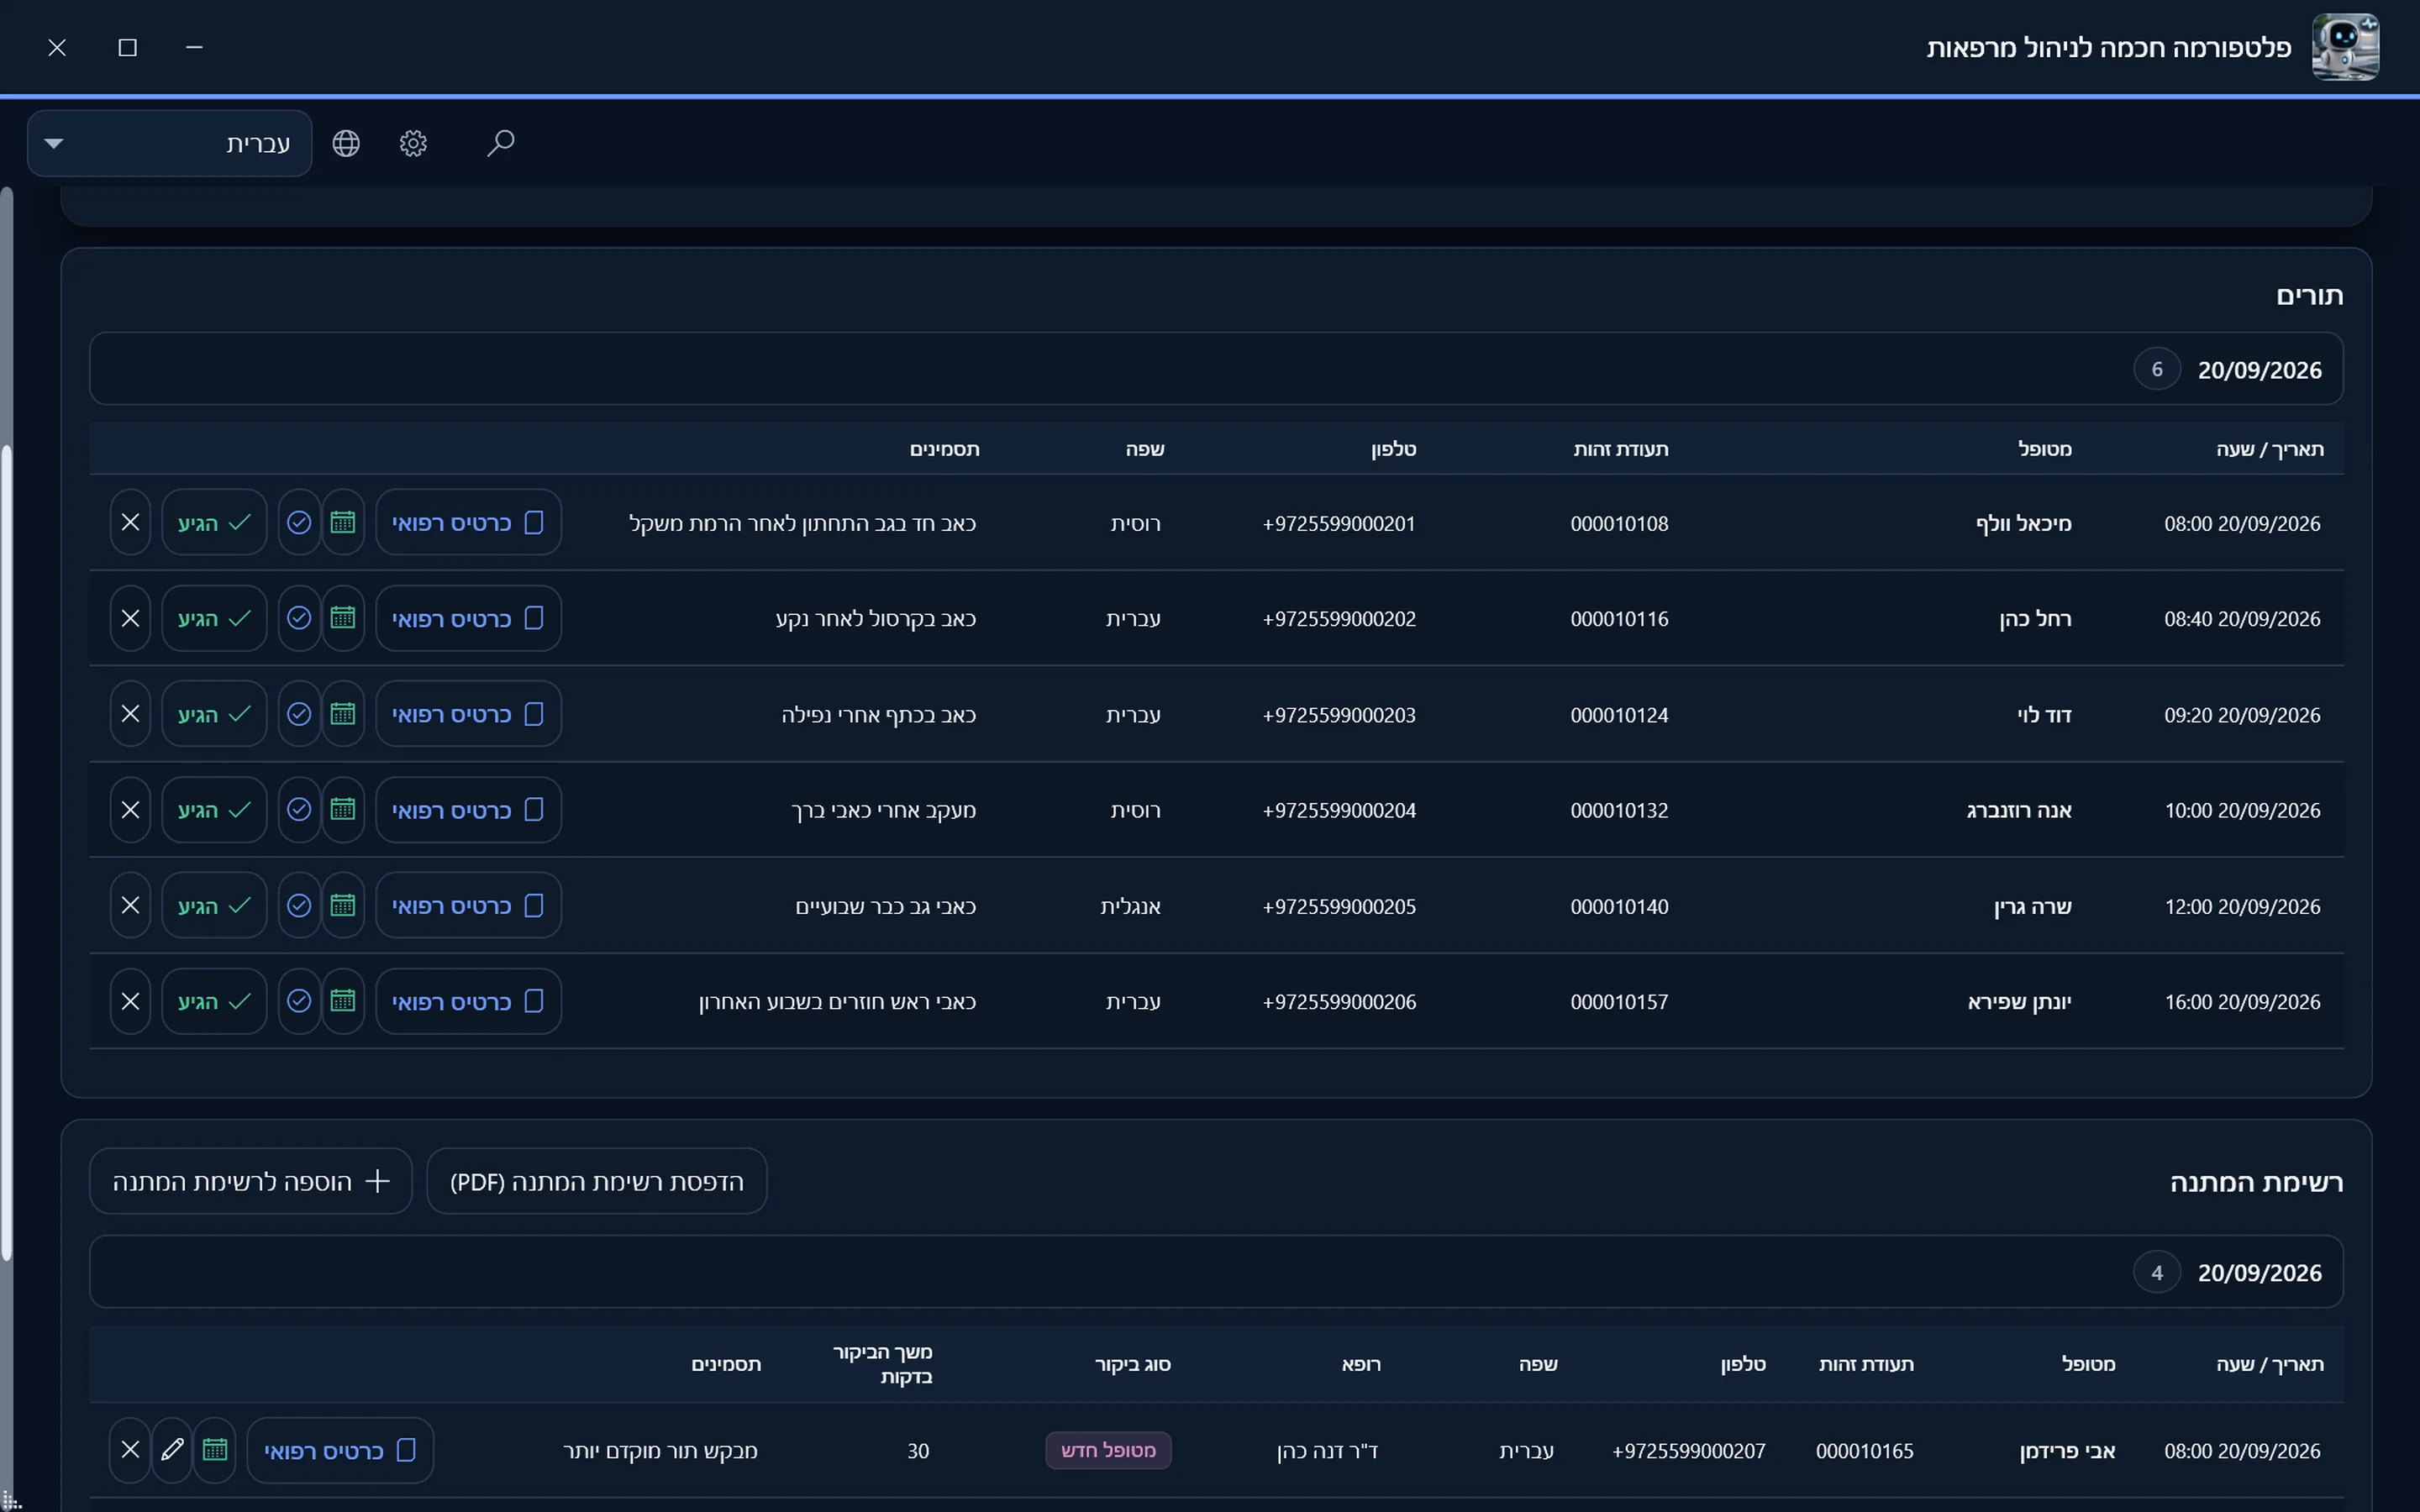
Task: Click the vertical scrollbar thumb
Action: pyautogui.click(x=7, y=852)
